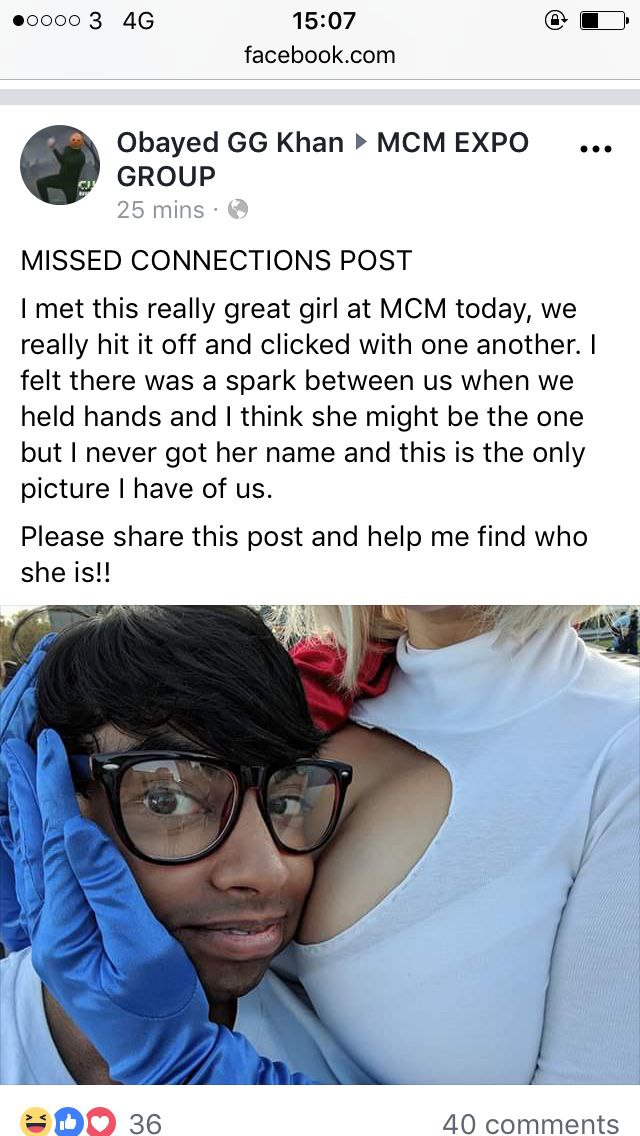The image size is (640, 1136).
Task: Tap the MISSED CONNECTIONS POST text
Action: pos(216,260)
